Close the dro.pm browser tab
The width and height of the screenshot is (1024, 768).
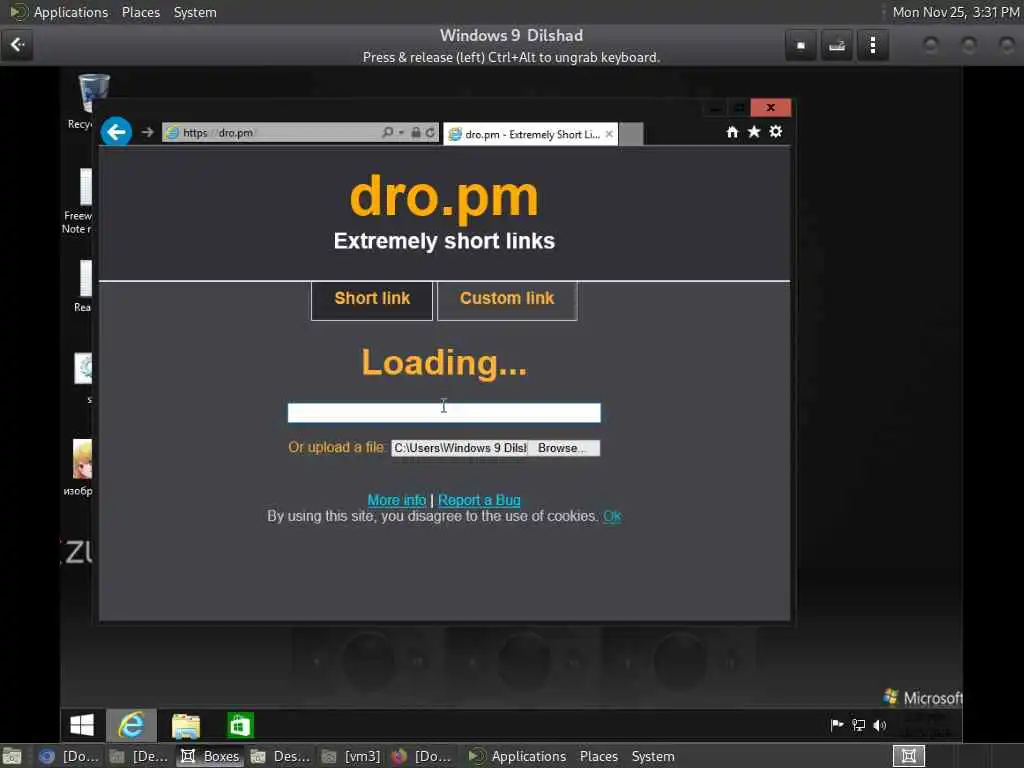coord(609,134)
